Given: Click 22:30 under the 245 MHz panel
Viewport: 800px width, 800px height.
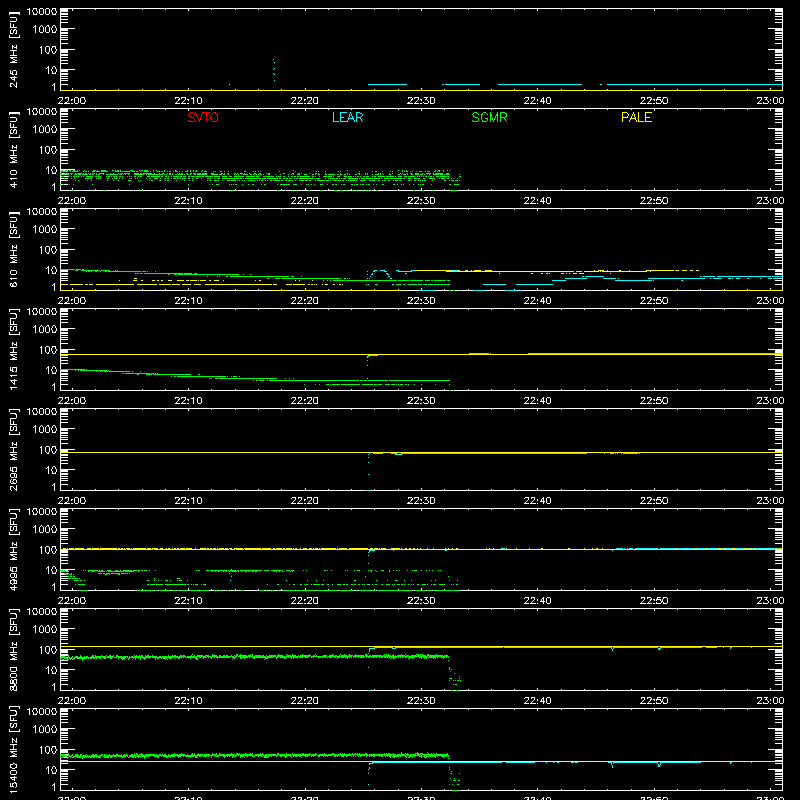Looking at the screenshot, I should (421, 101).
